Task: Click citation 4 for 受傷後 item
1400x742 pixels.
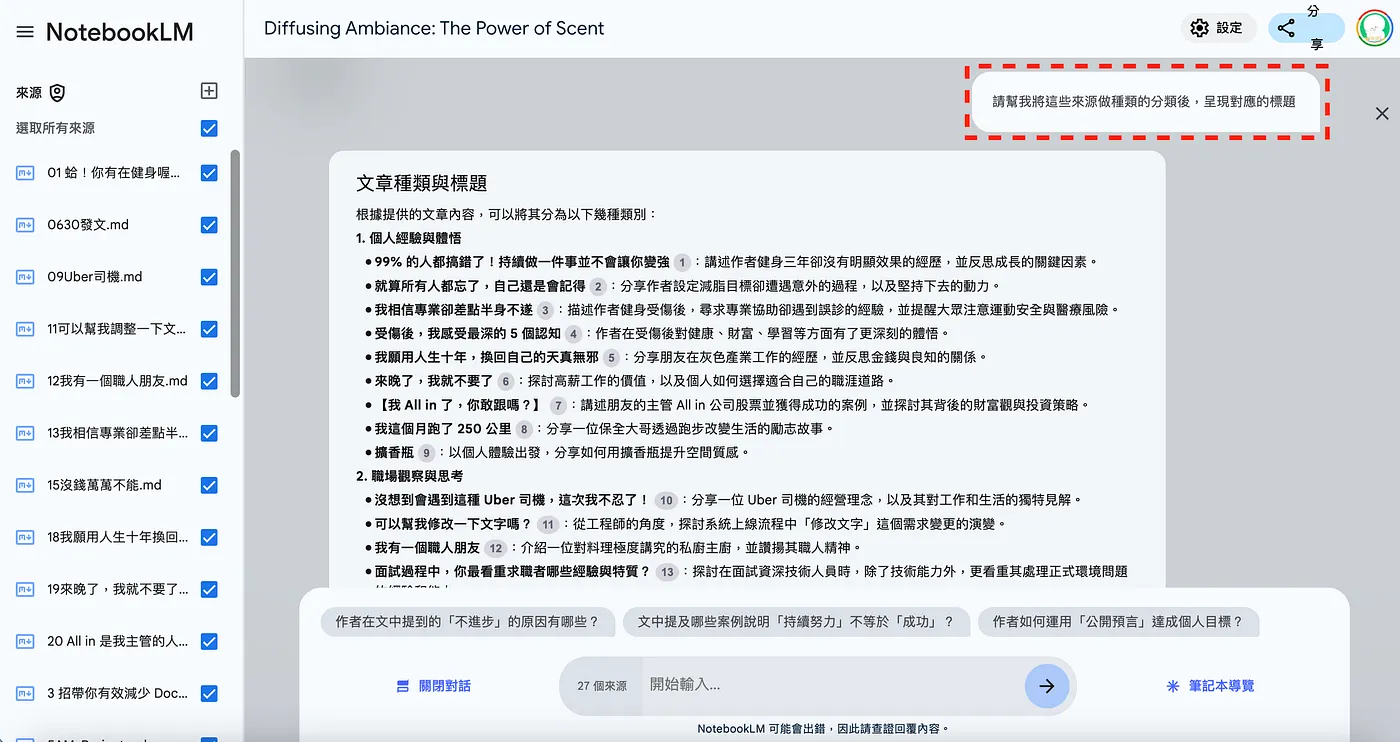Action: point(573,334)
